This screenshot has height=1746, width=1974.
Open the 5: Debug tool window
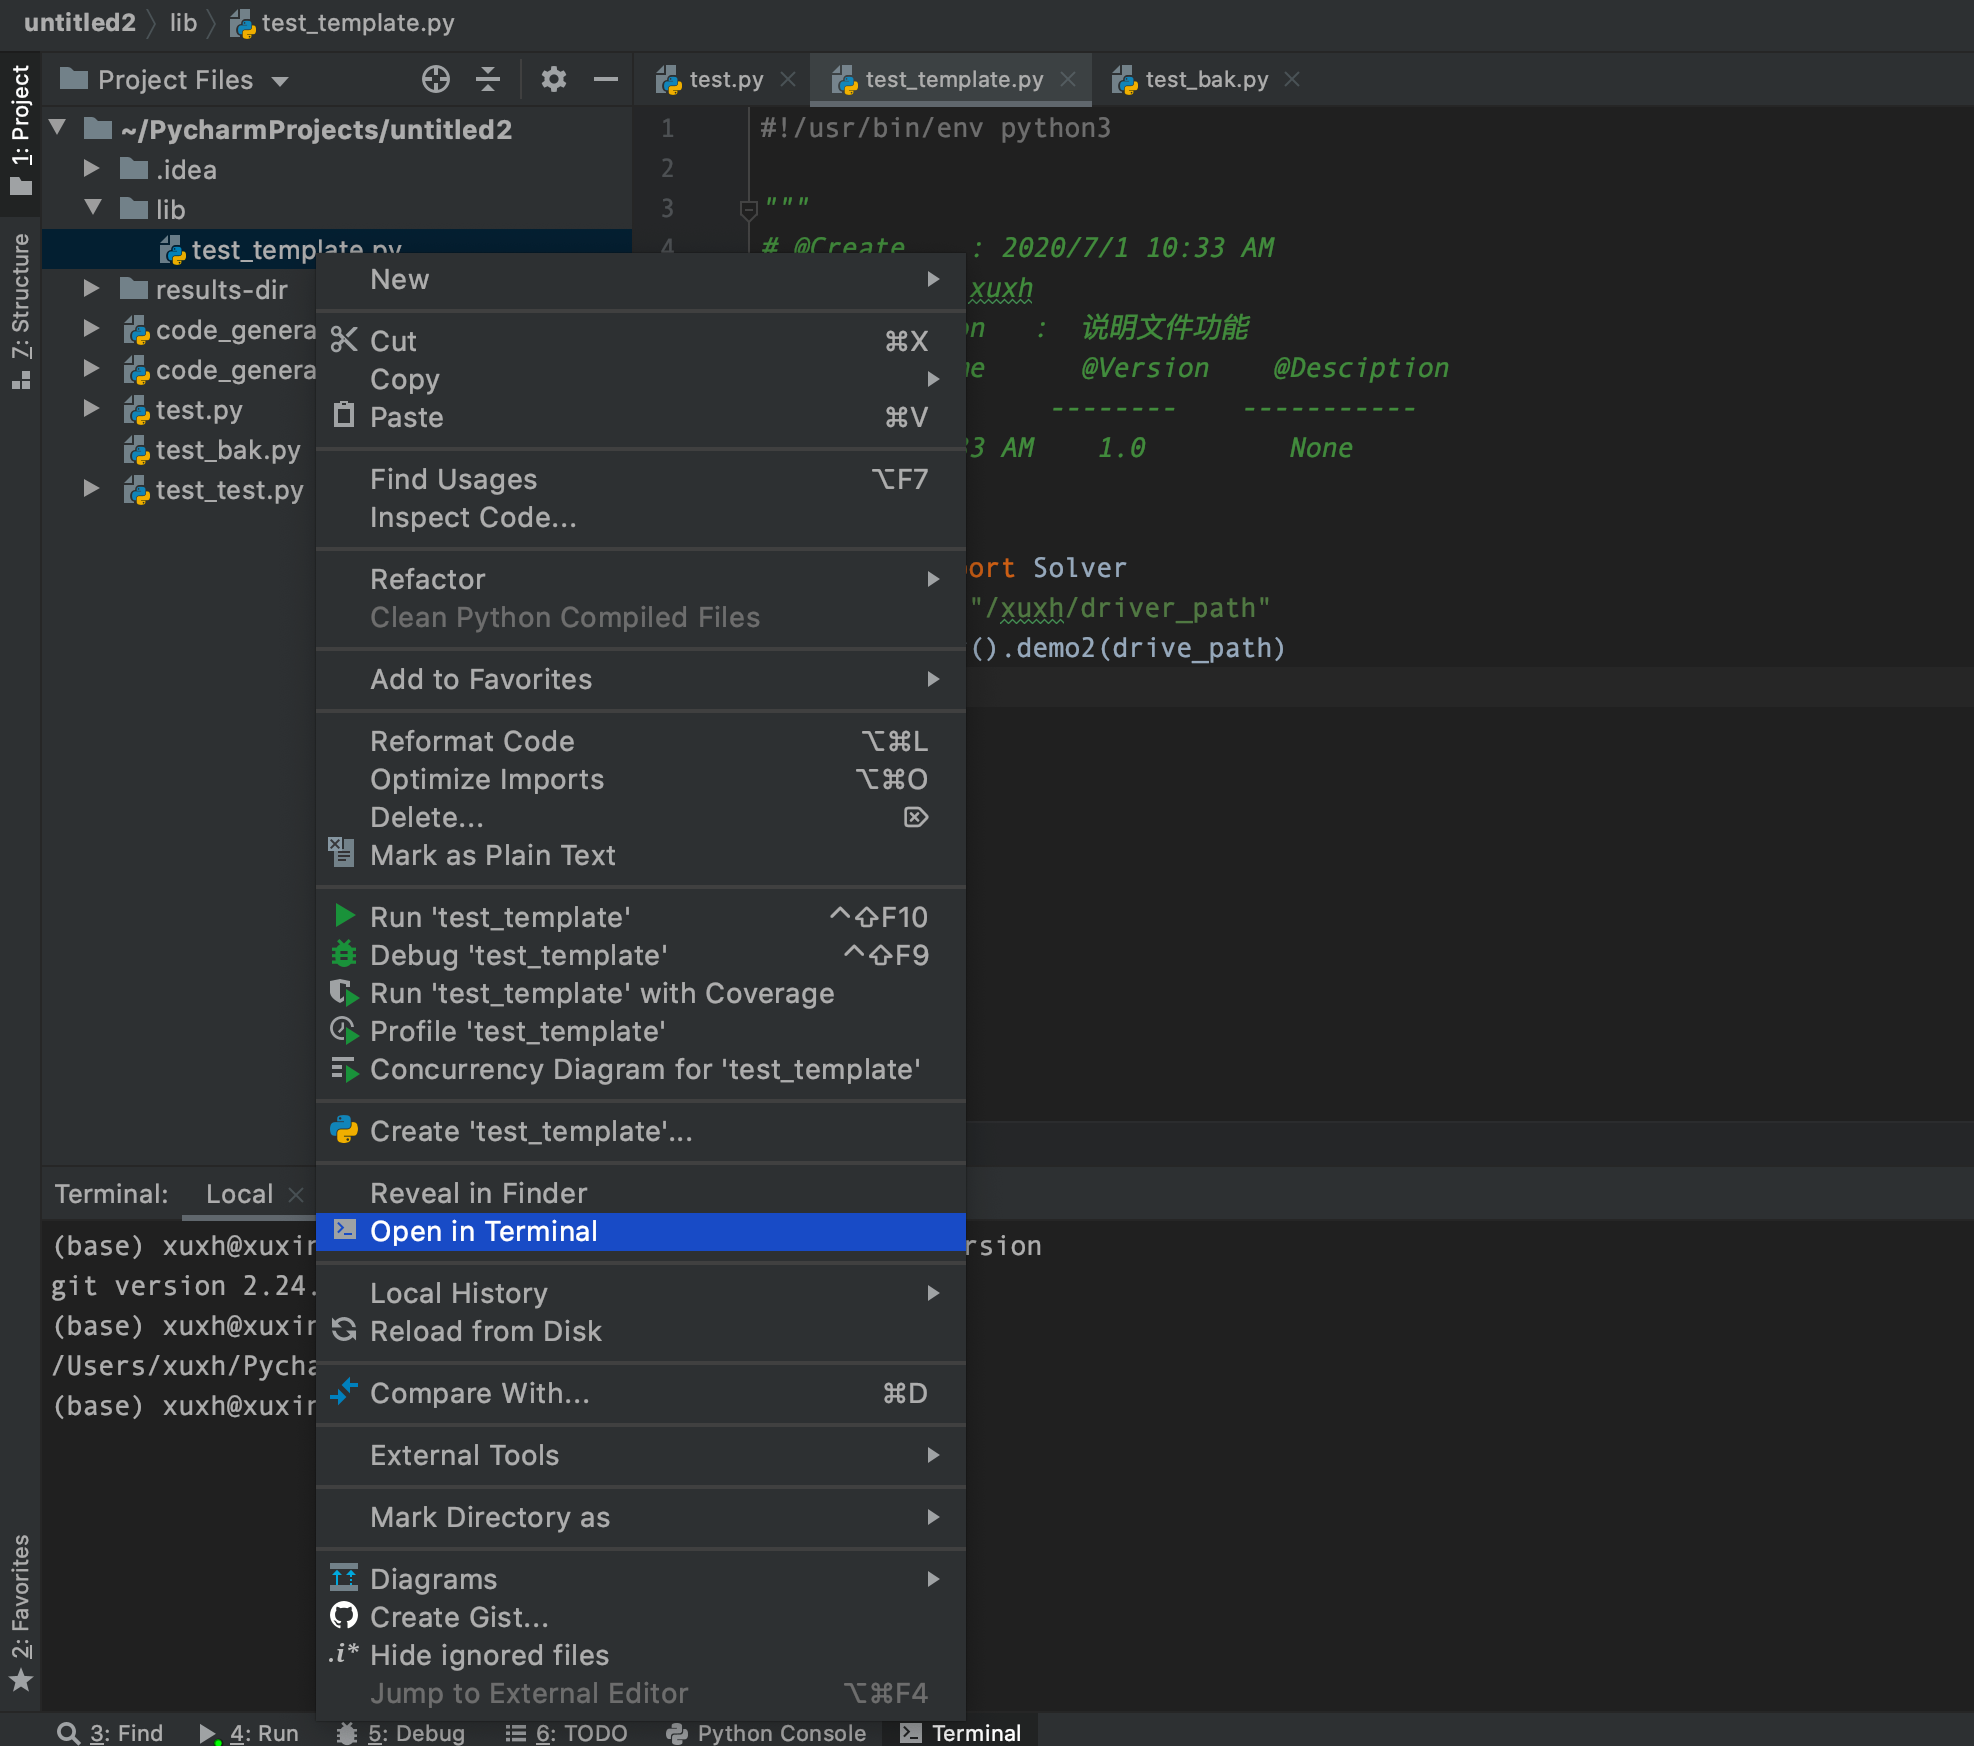[400, 1732]
